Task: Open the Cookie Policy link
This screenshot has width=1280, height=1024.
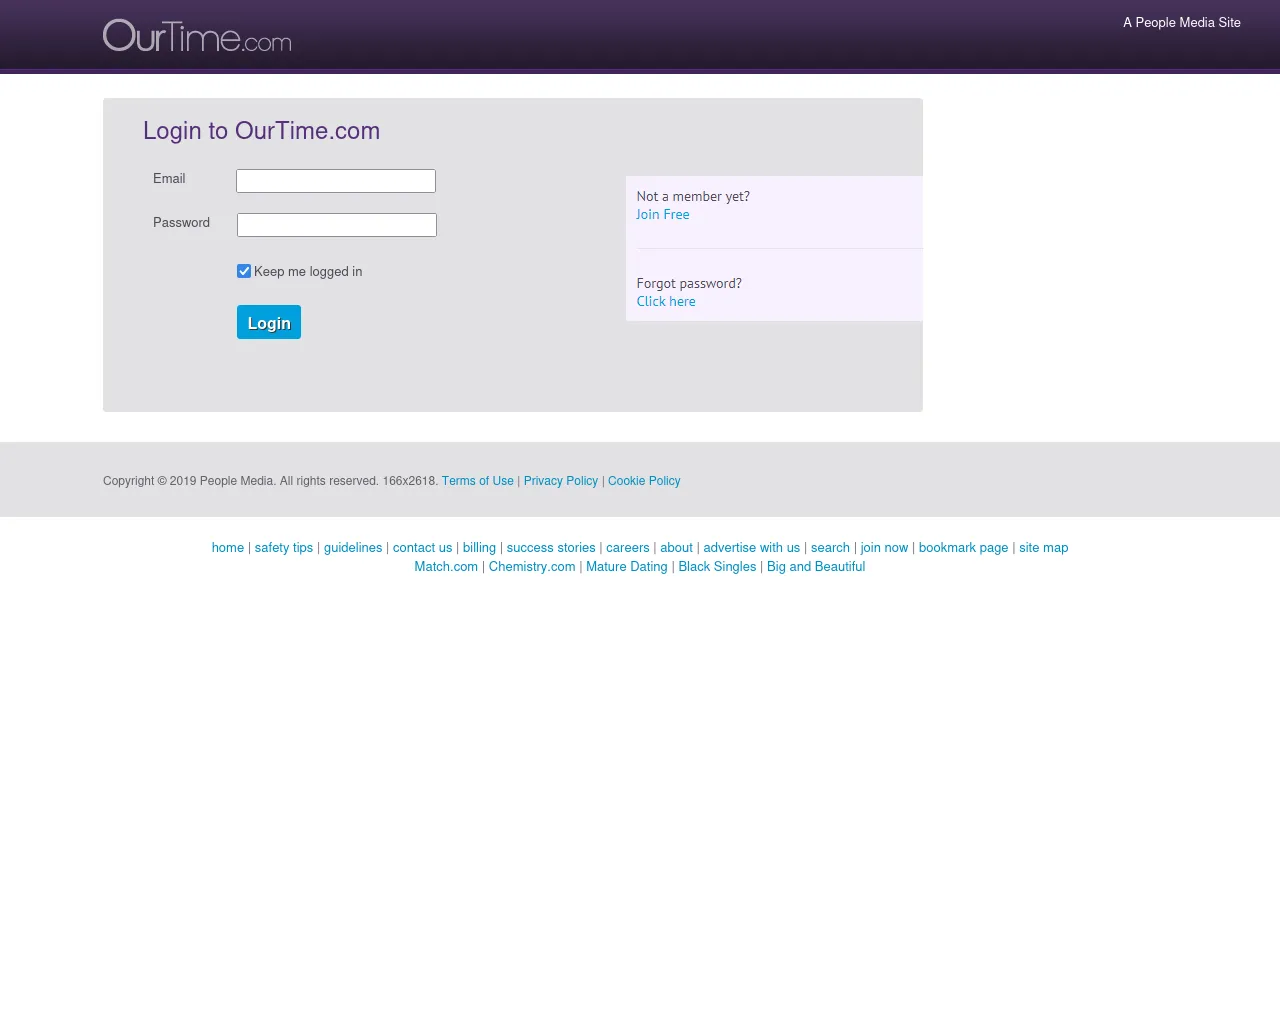Action: [x=644, y=481]
